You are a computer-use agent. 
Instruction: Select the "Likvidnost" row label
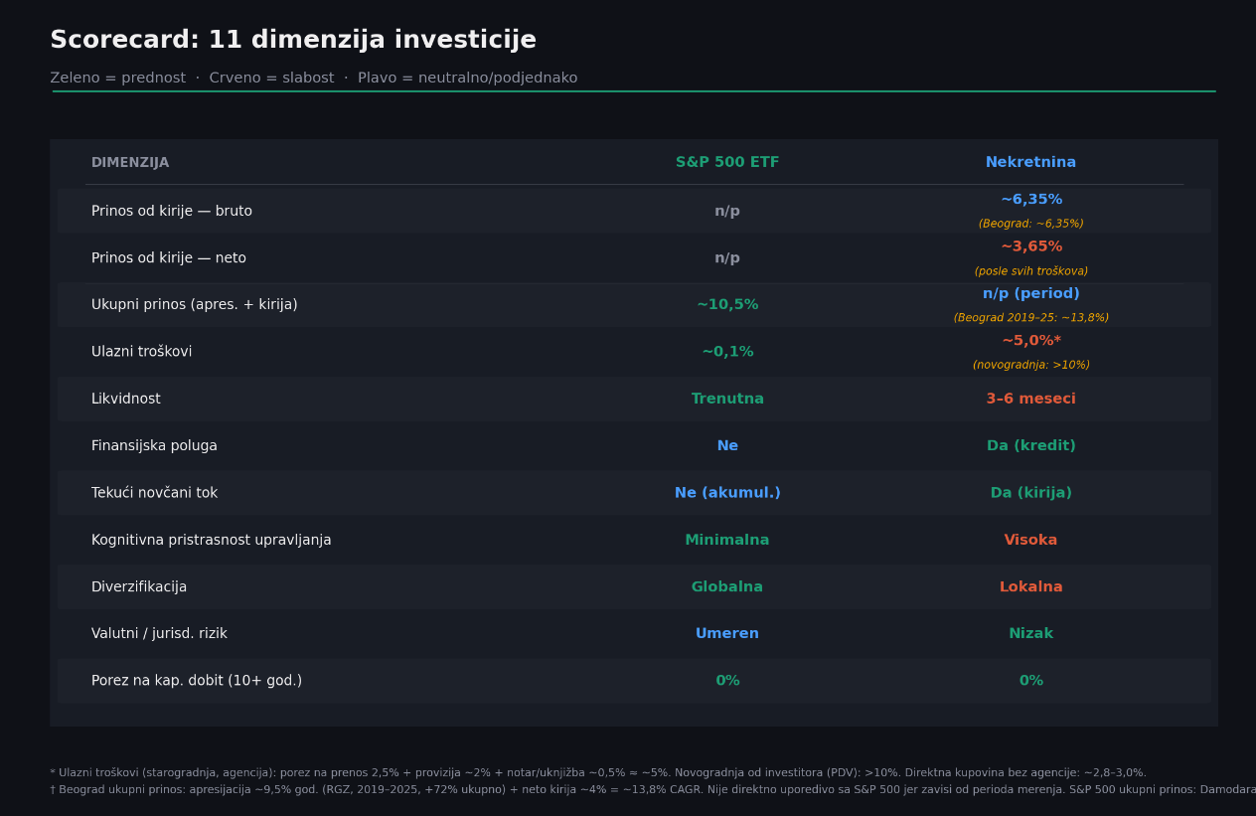pyautogui.click(x=126, y=399)
